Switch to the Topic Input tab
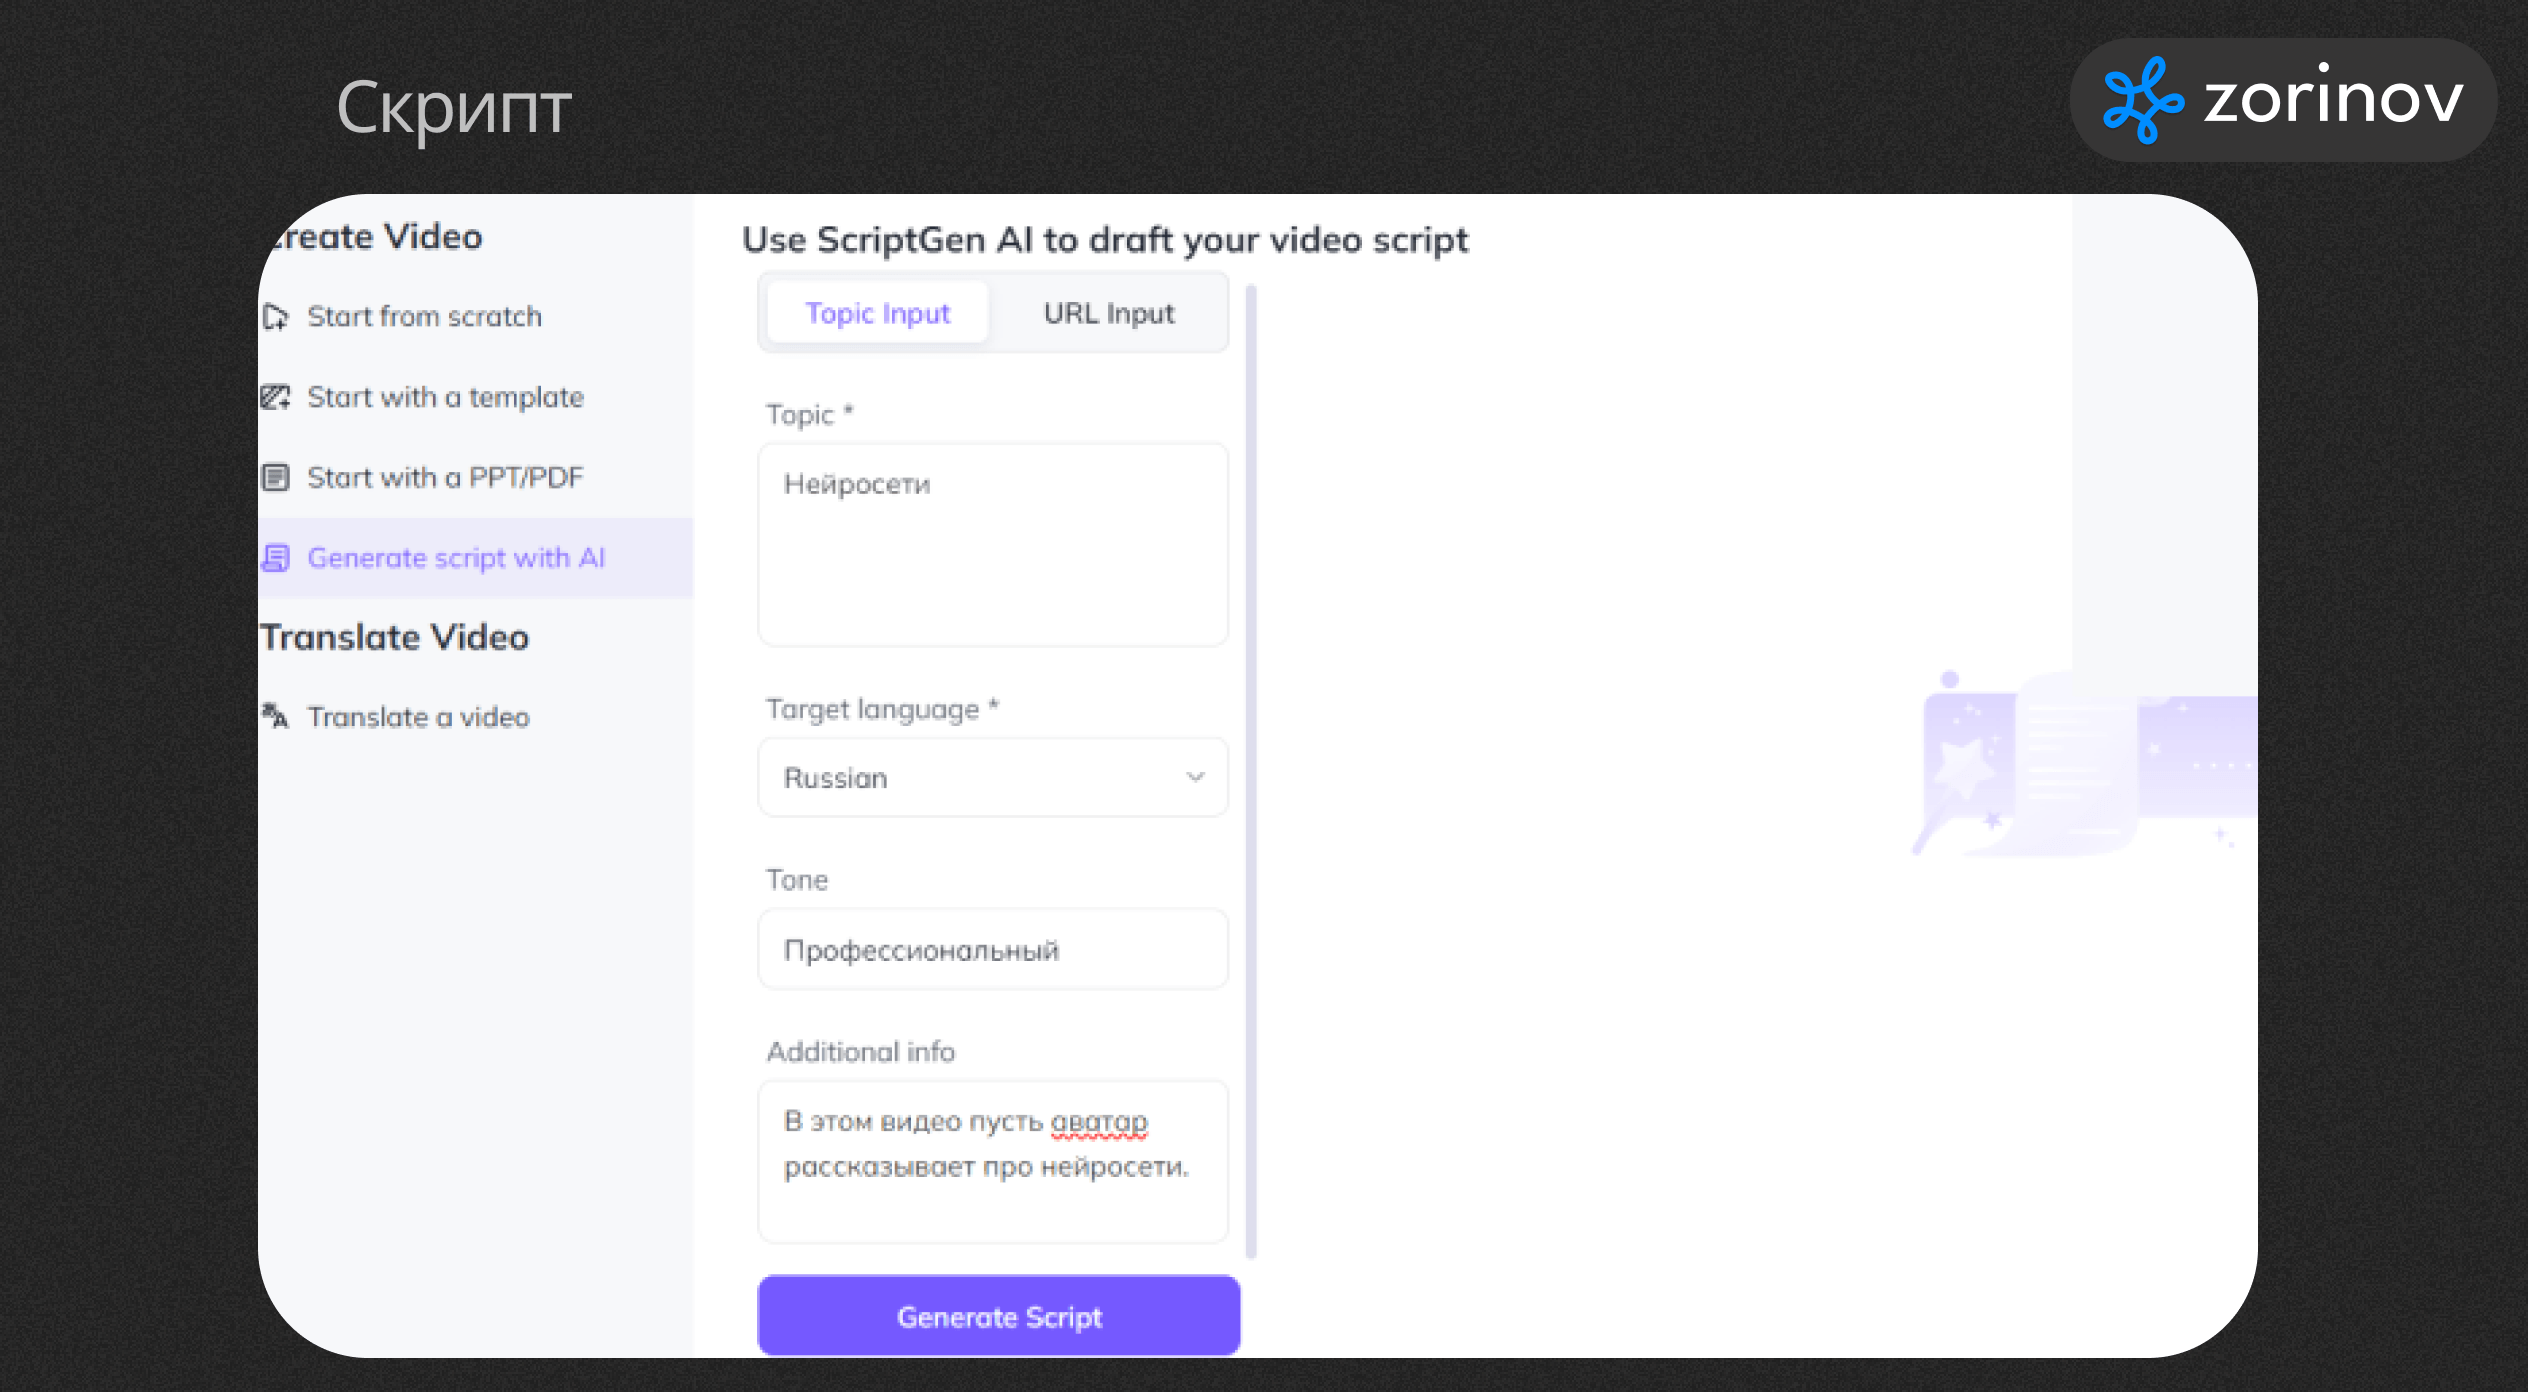Screen dimensions: 2528x1392 click(x=877, y=313)
